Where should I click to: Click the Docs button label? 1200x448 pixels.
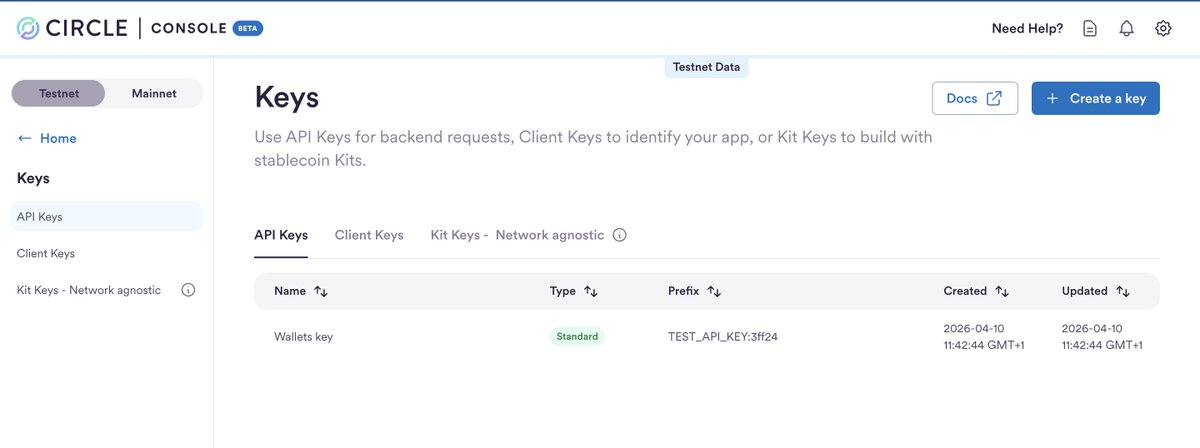coord(962,98)
